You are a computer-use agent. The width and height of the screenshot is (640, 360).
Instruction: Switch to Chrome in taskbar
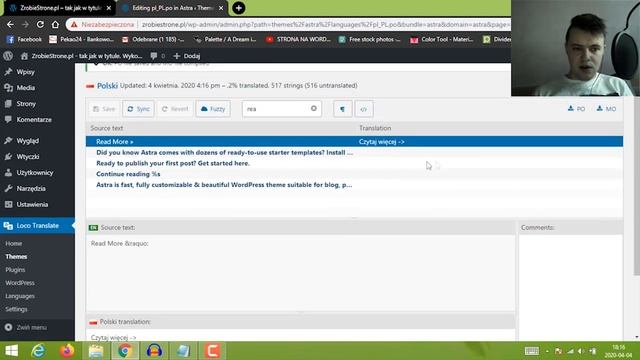point(125,351)
